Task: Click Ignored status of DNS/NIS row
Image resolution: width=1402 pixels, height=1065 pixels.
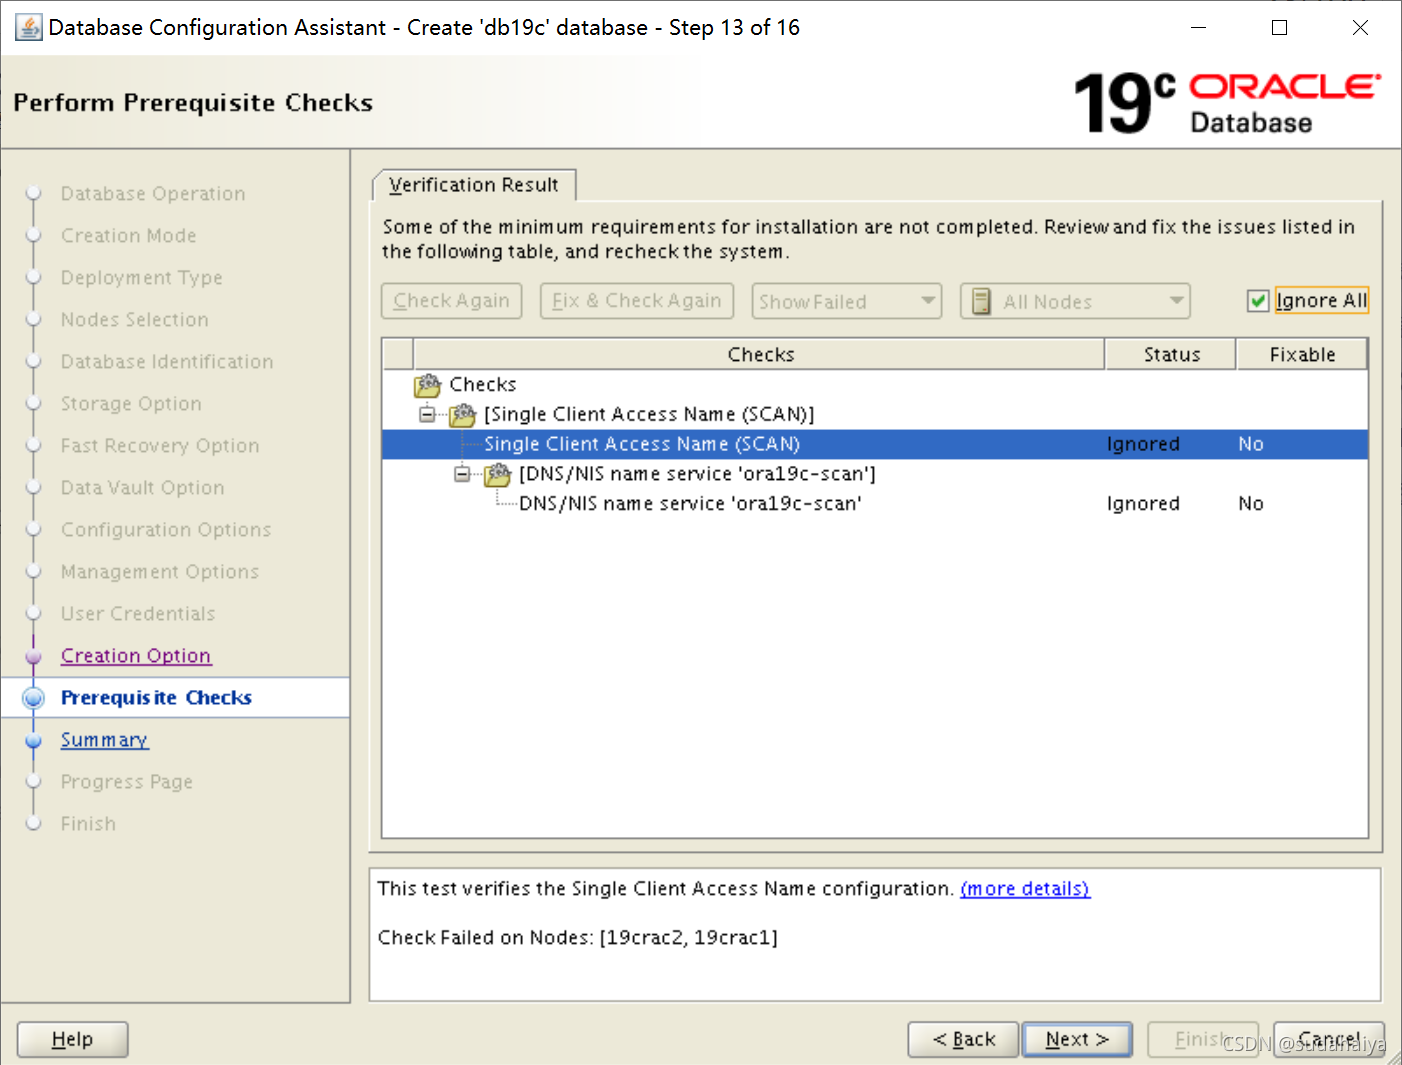Action: click(x=1143, y=504)
